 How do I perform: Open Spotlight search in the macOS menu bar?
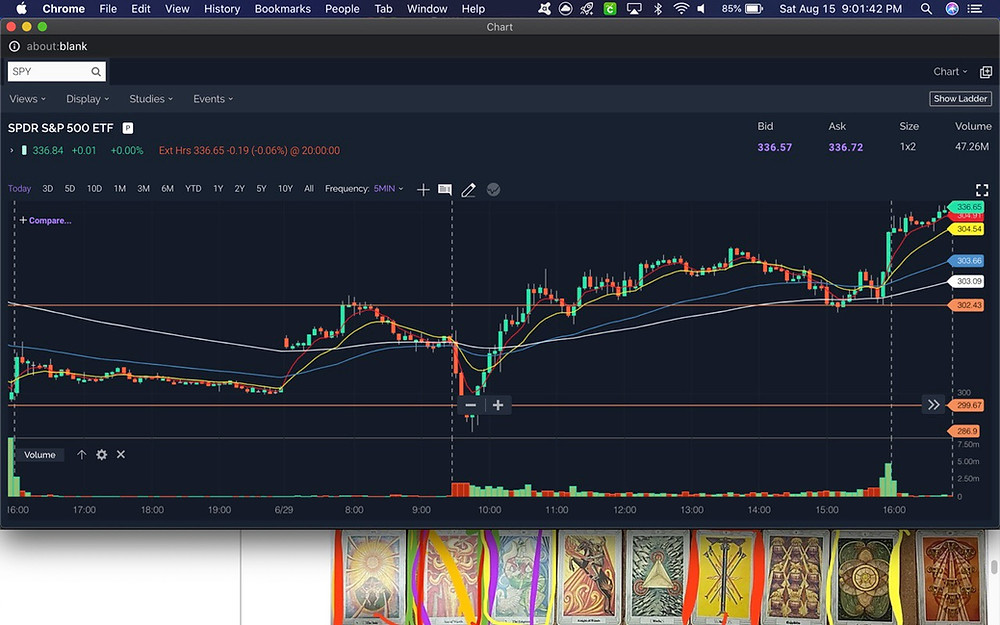point(926,9)
